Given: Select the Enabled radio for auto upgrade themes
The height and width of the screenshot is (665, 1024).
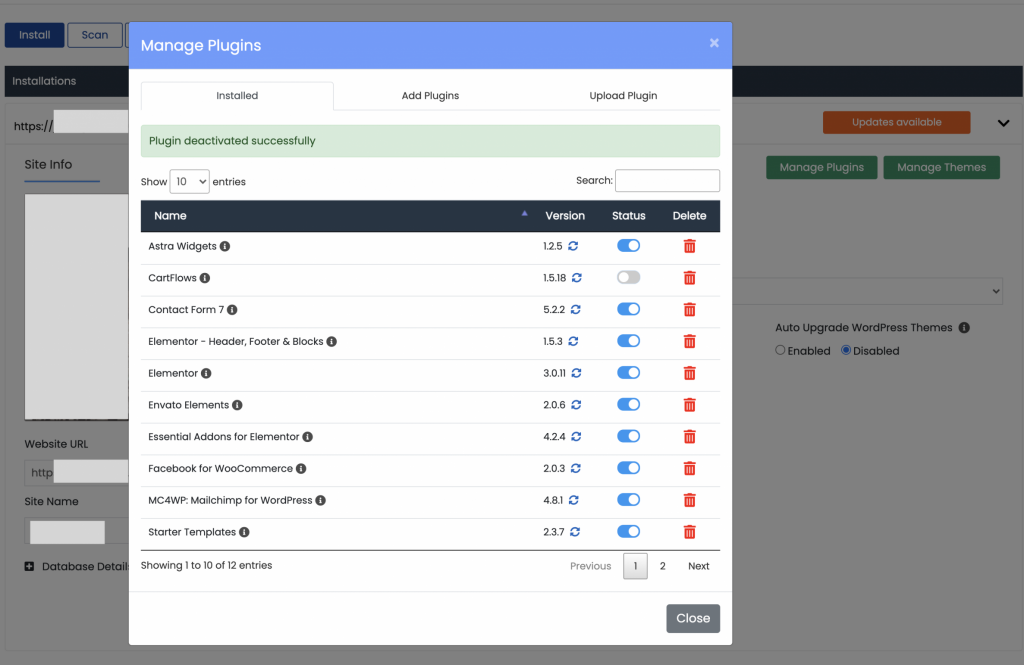Looking at the screenshot, I should point(779,350).
